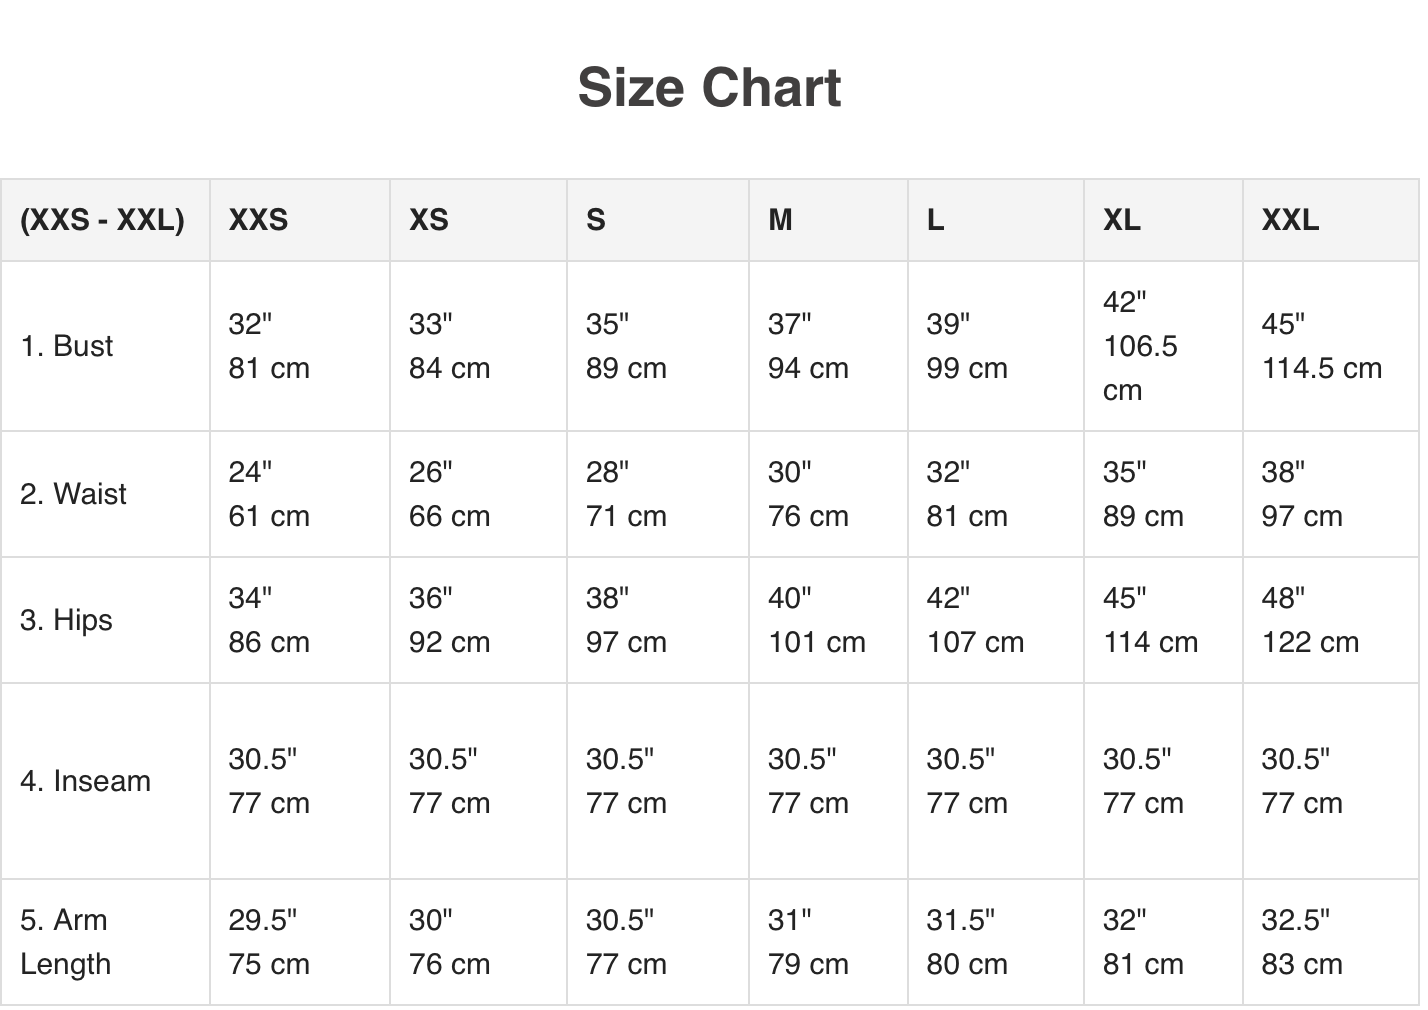Click the S size column header

click(596, 220)
